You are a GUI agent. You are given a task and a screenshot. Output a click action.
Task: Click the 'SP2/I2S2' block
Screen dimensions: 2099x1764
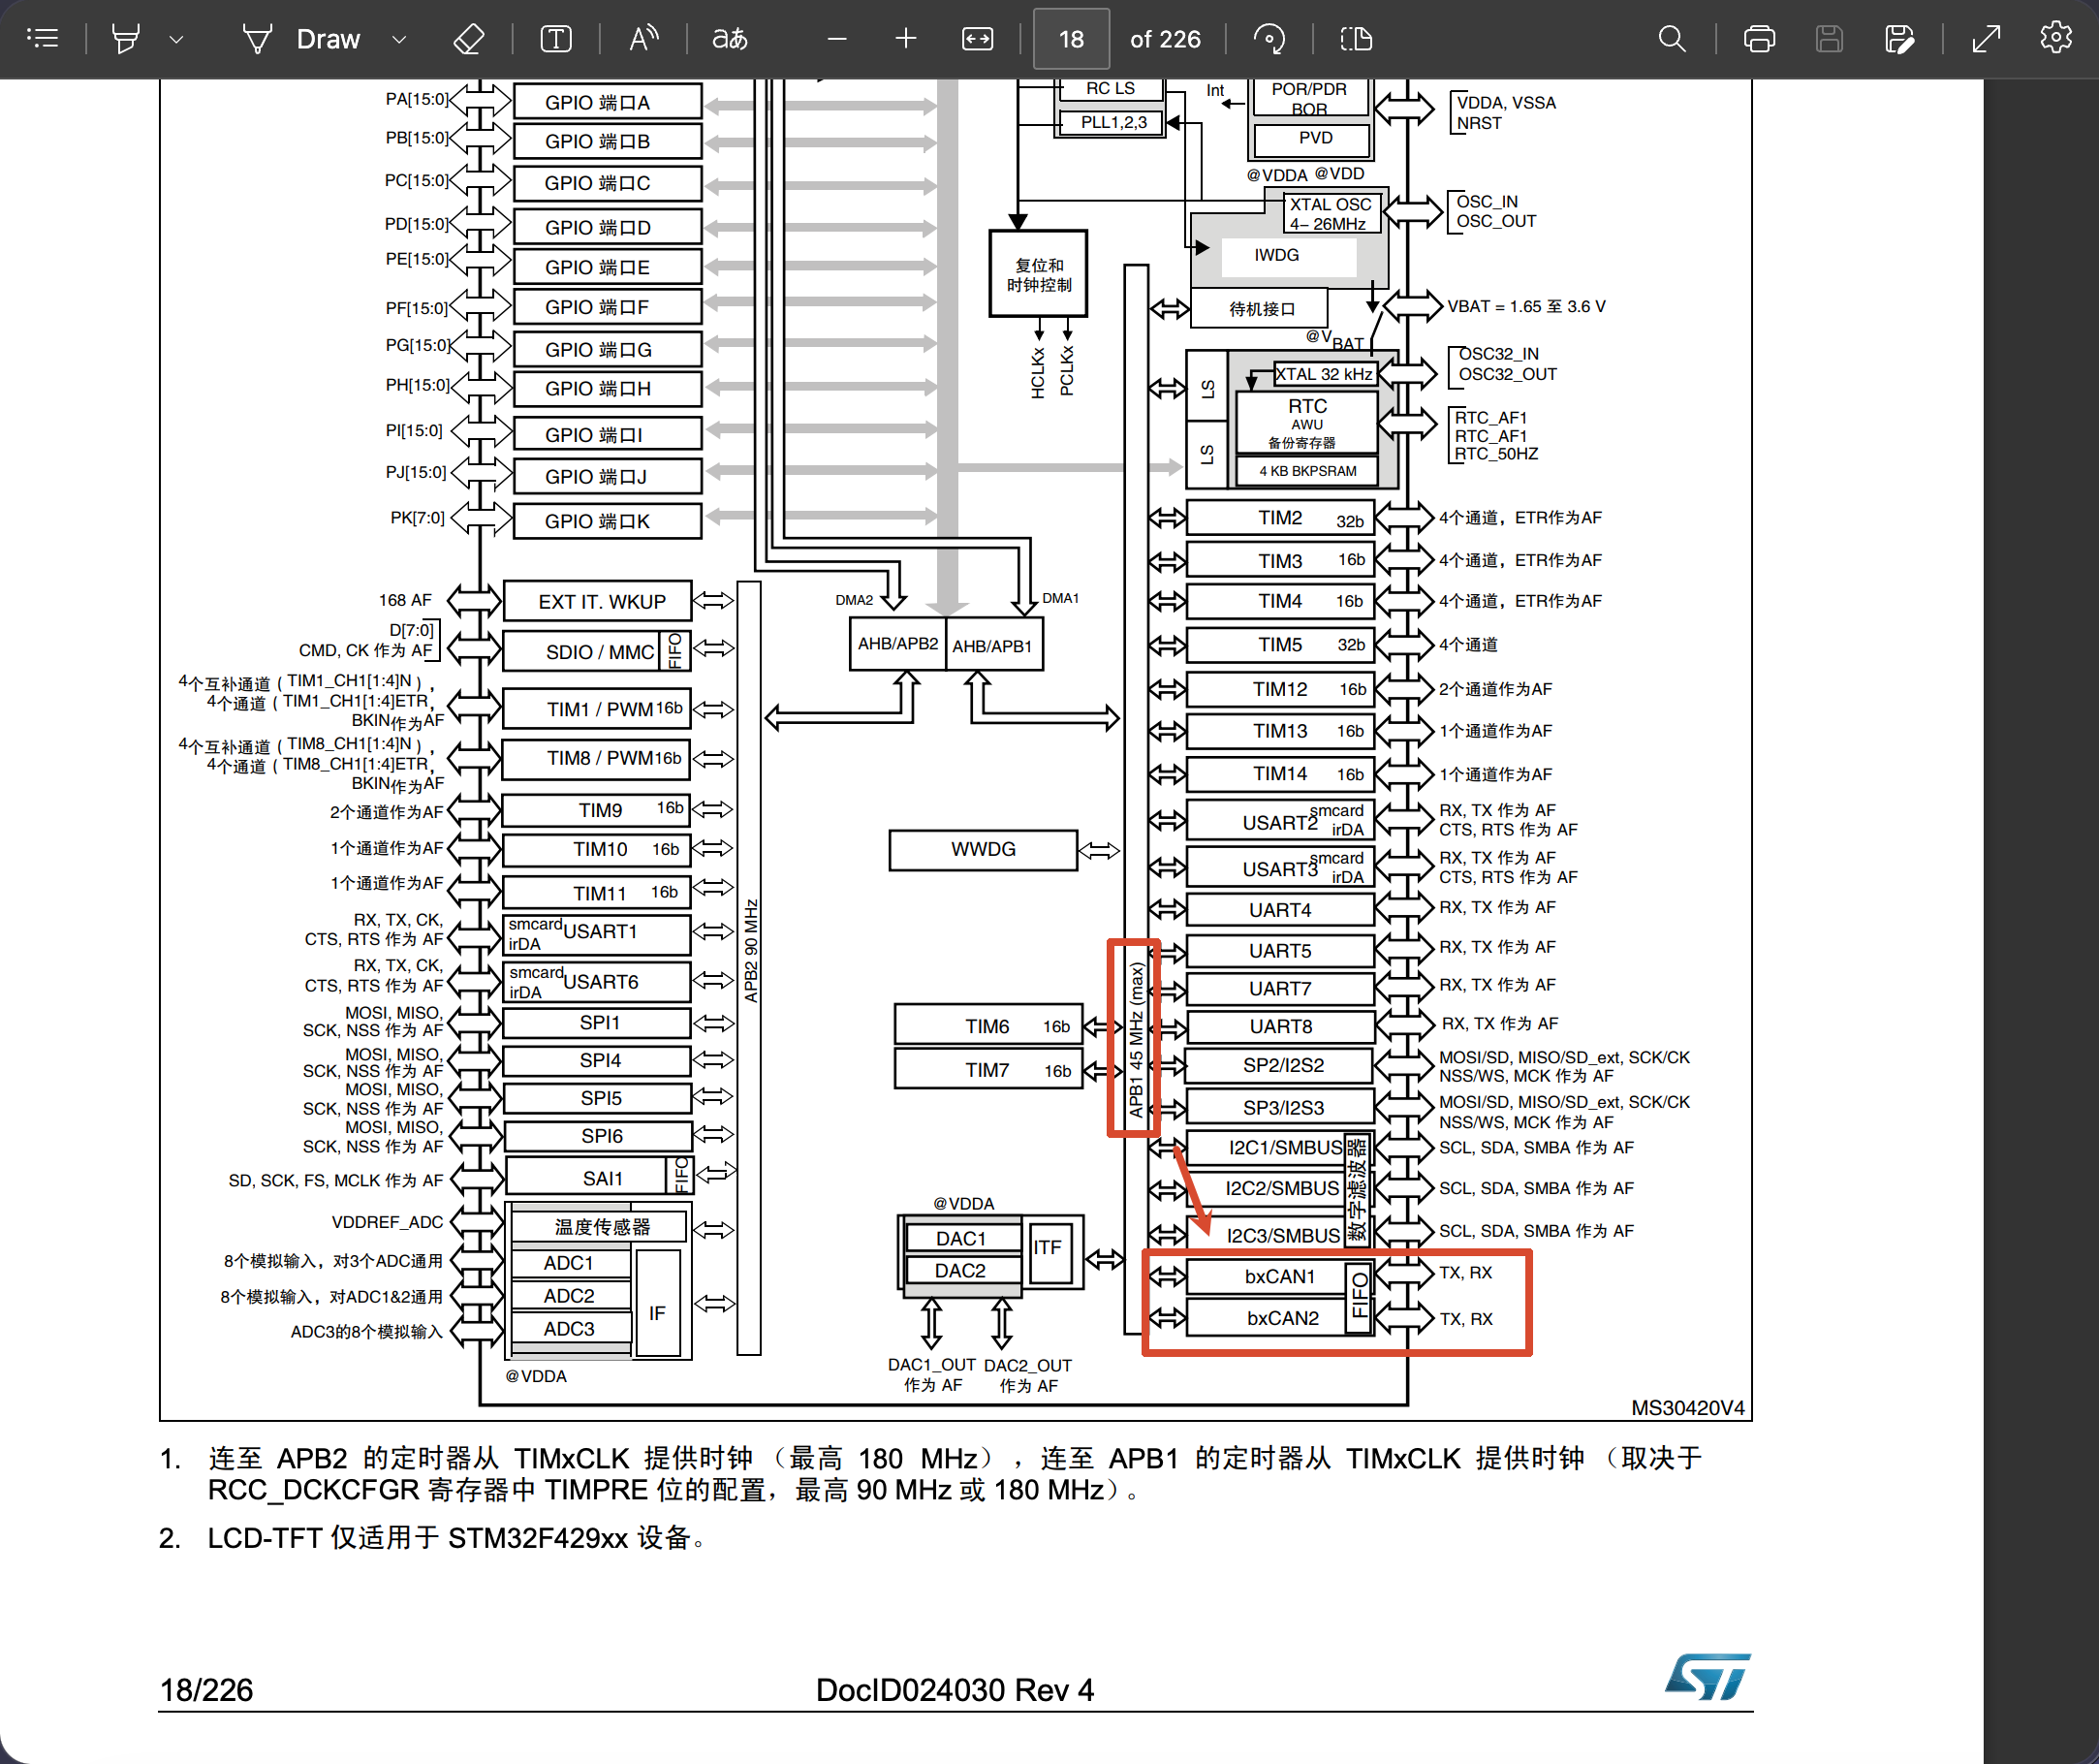pyautogui.click(x=1281, y=1066)
